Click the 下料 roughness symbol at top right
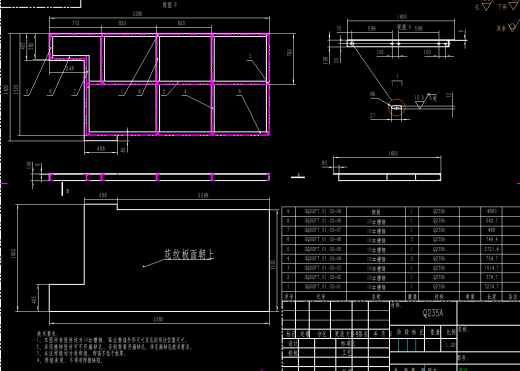The height and width of the screenshot is (371, 520). (x=508, y=7)
